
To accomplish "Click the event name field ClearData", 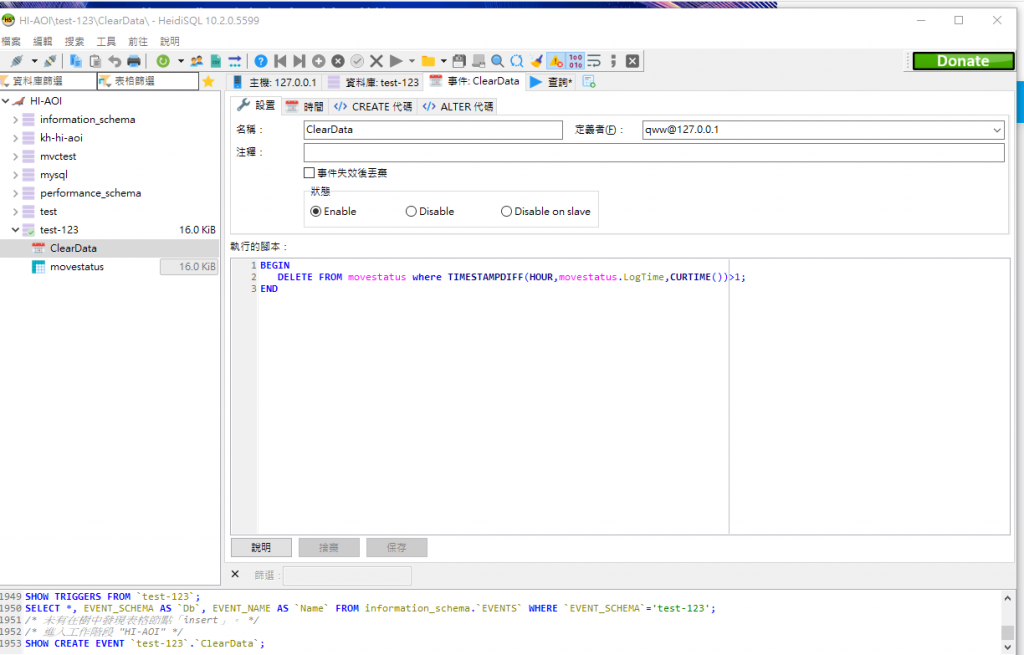I will 433,130.
